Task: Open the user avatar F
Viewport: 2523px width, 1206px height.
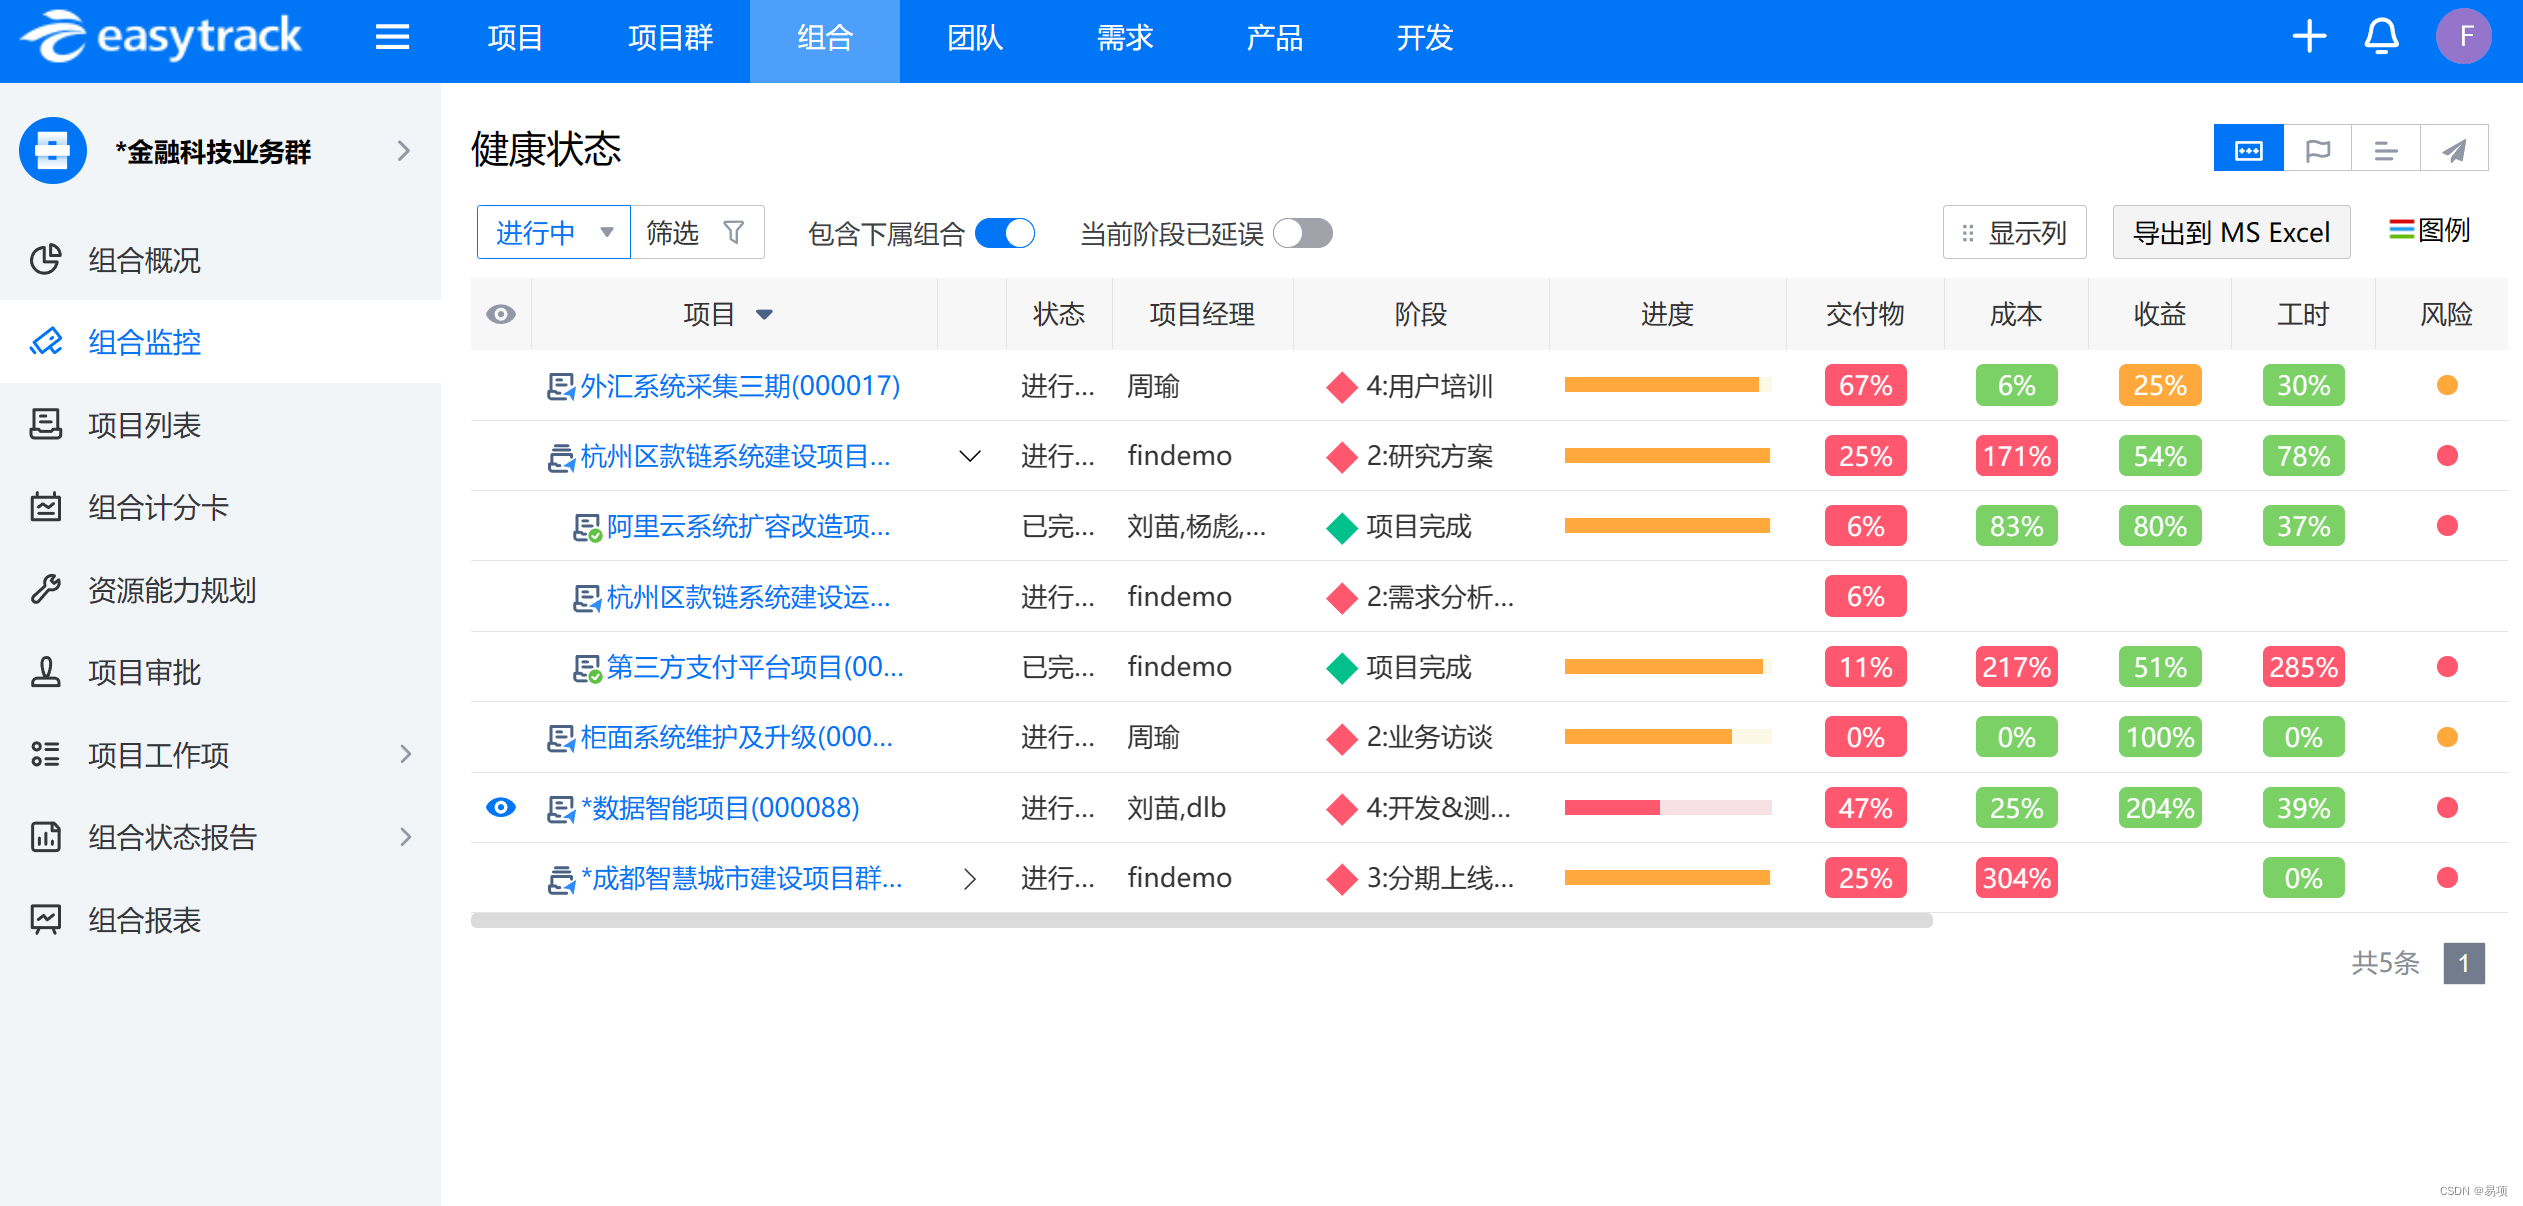Action: (2464, 37)
